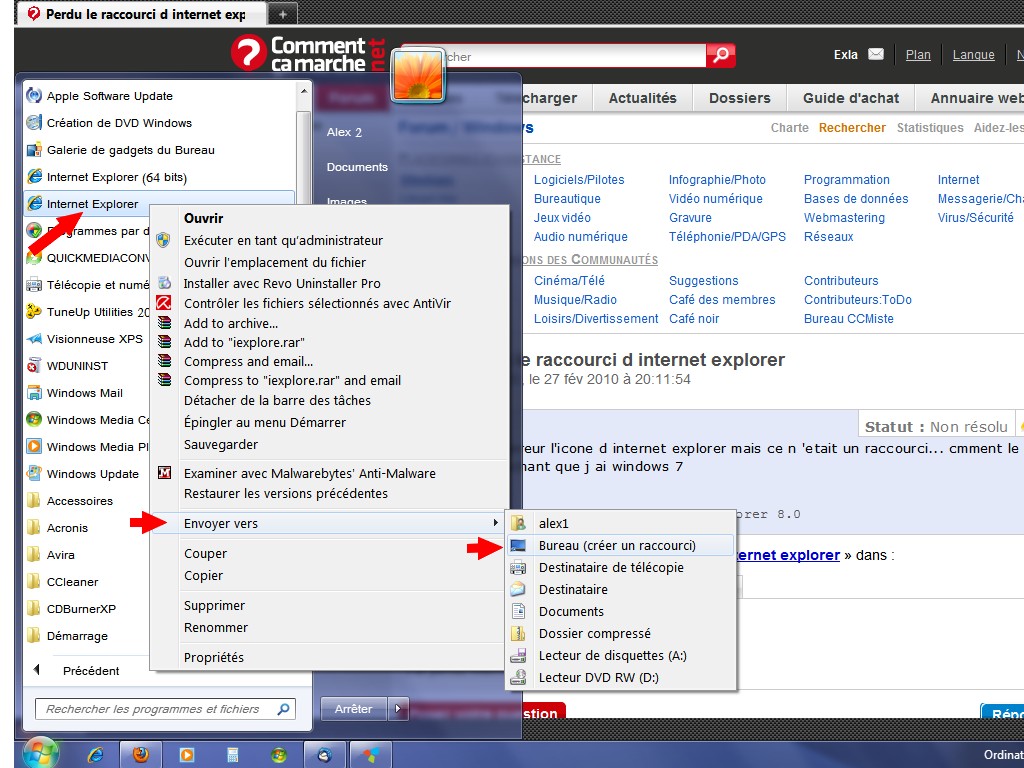Click the user account flower picture
Screen dimensions: 1024x768
(x=418, y=75)
